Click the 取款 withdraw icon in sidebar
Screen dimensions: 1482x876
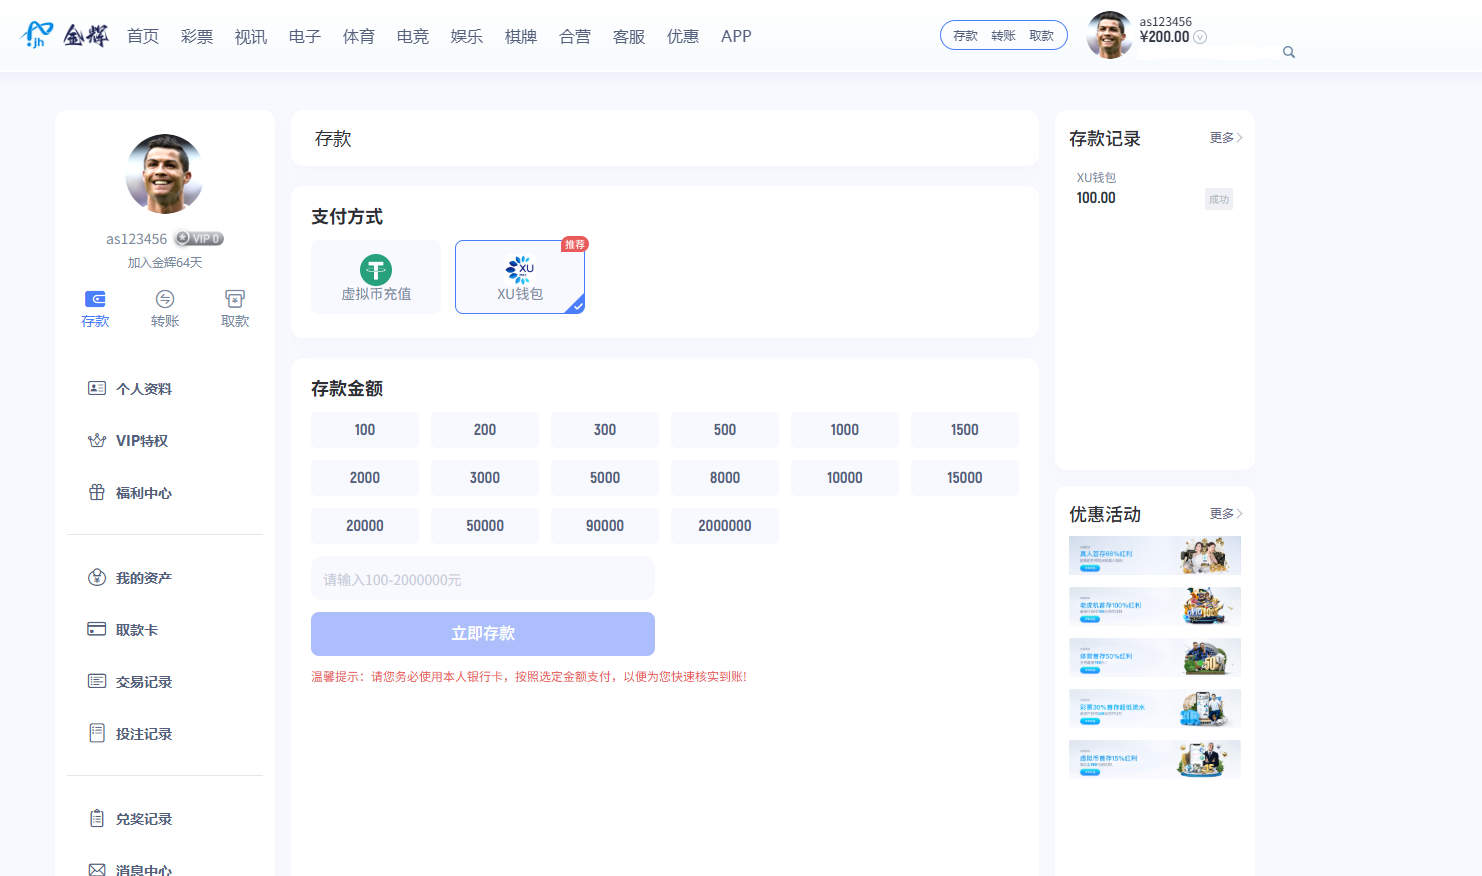click(x=235, y=299)
